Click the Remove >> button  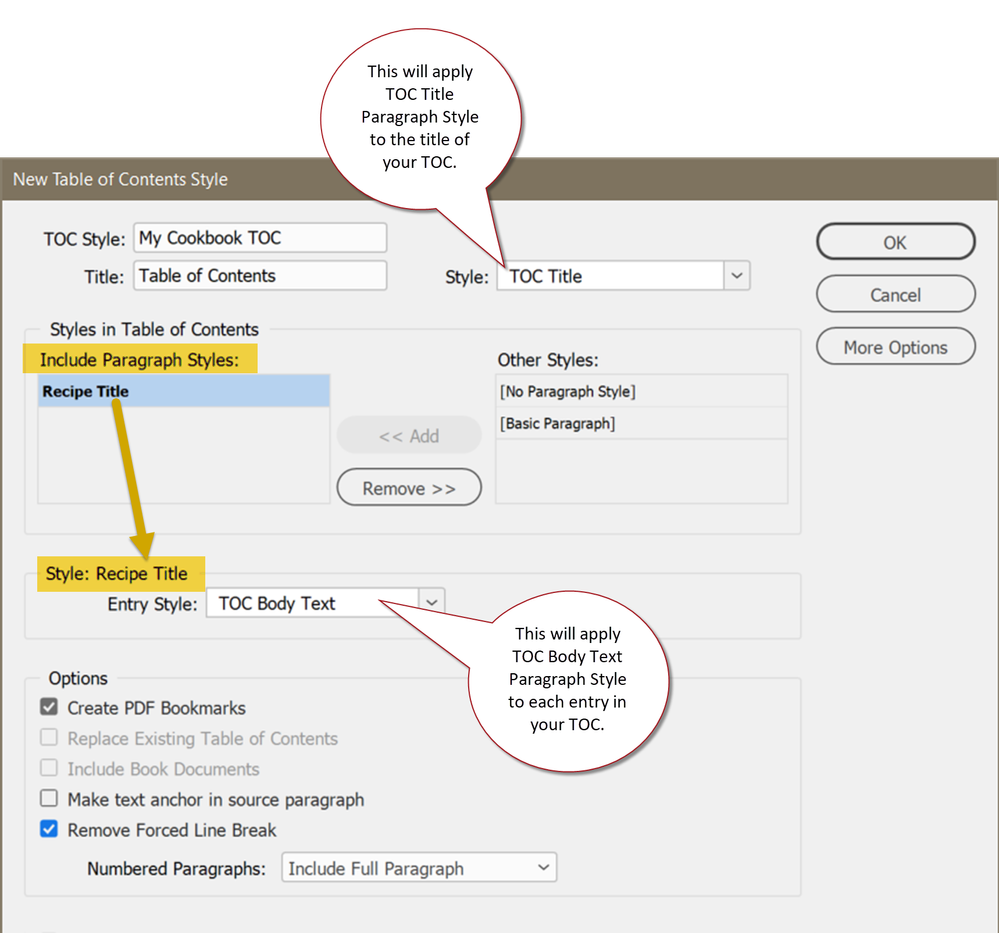[x=408, y=487]
